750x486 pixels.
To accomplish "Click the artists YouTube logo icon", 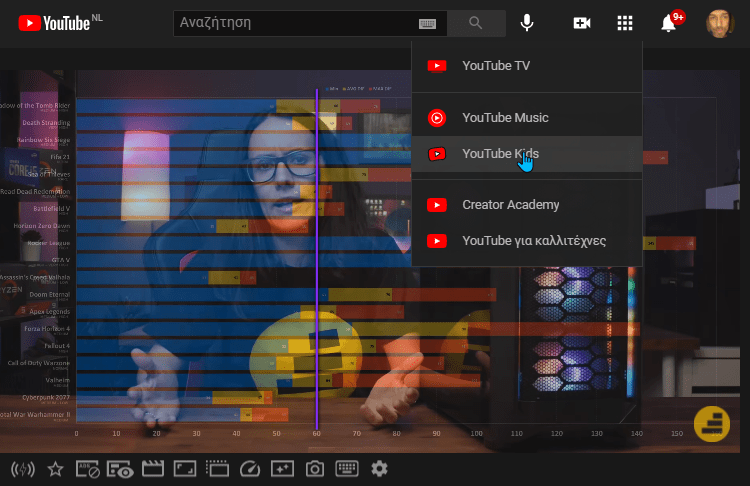I will coord(437,241).
